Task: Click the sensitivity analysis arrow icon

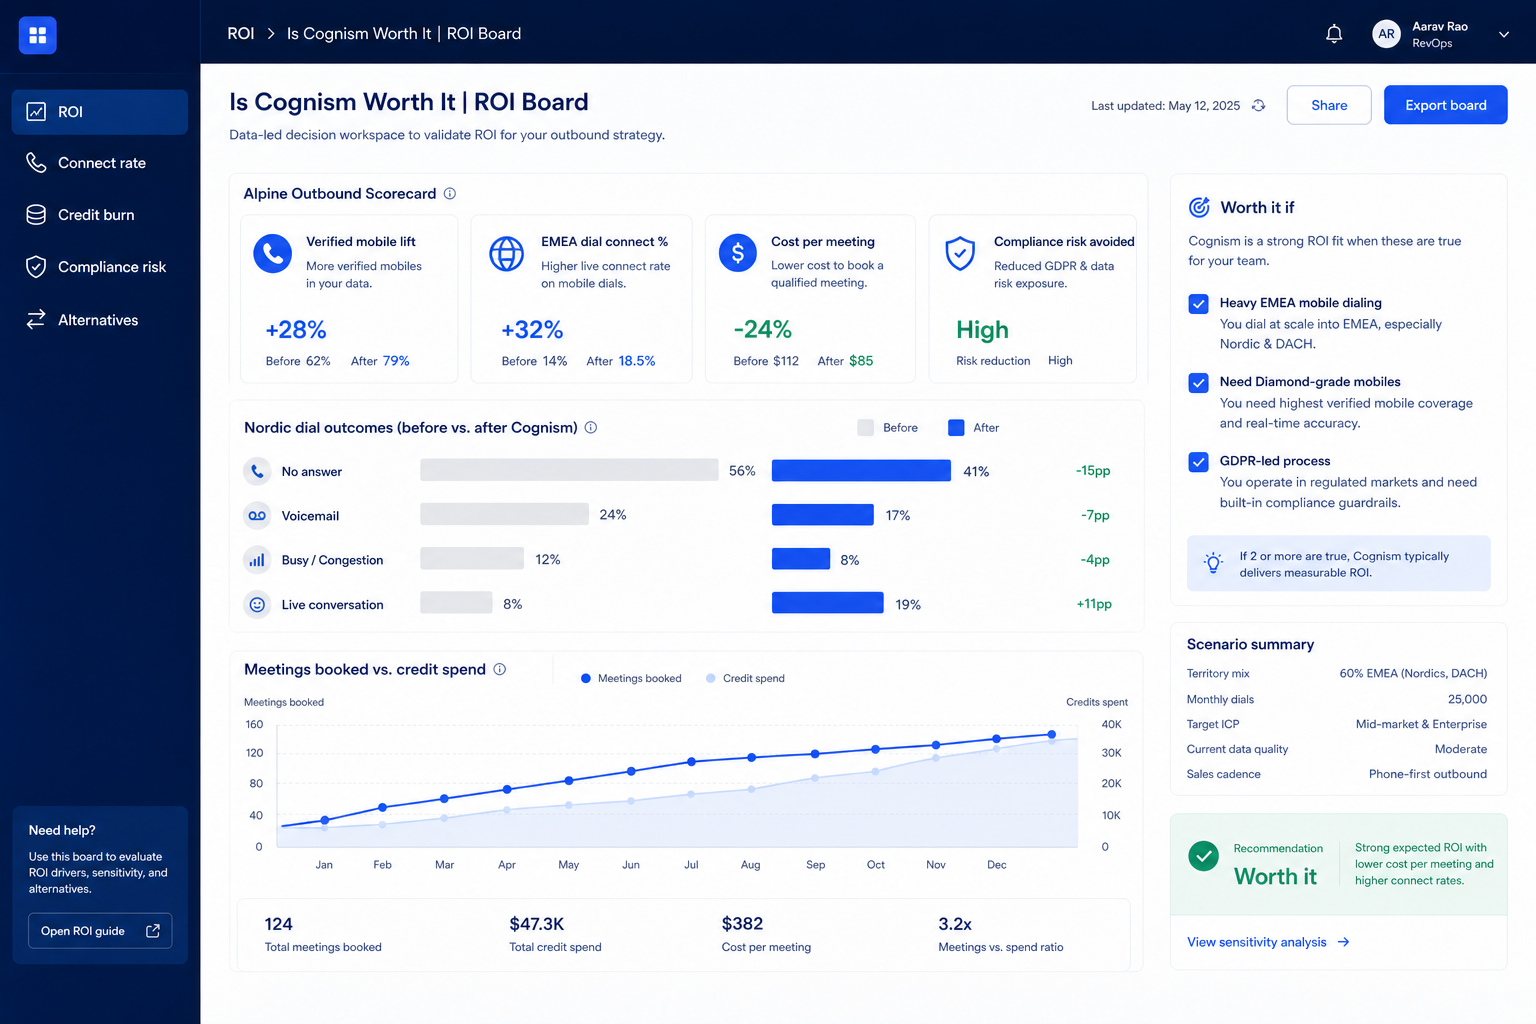Action: click(1343, 943)
